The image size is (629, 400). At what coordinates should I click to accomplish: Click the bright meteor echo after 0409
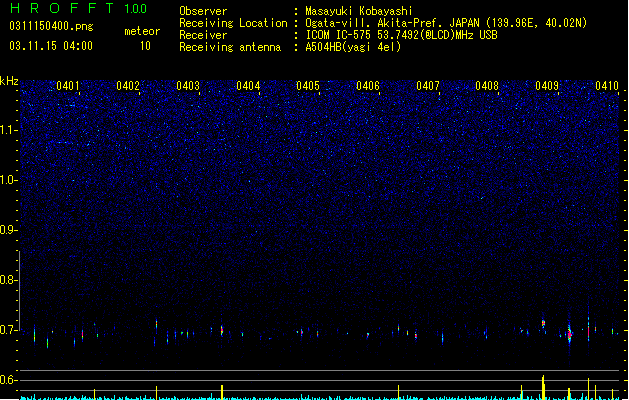[569, 334]
